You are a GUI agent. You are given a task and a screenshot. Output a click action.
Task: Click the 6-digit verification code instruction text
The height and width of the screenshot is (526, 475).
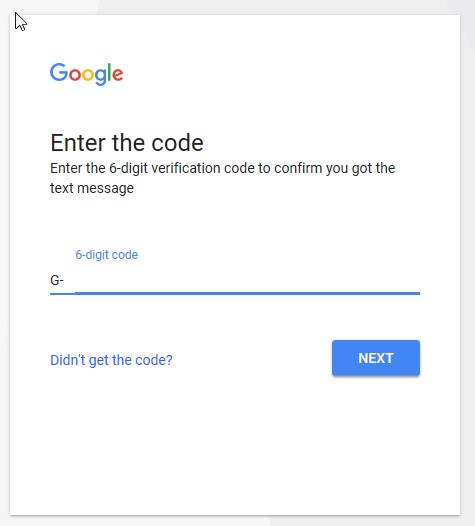pos(223,178)
